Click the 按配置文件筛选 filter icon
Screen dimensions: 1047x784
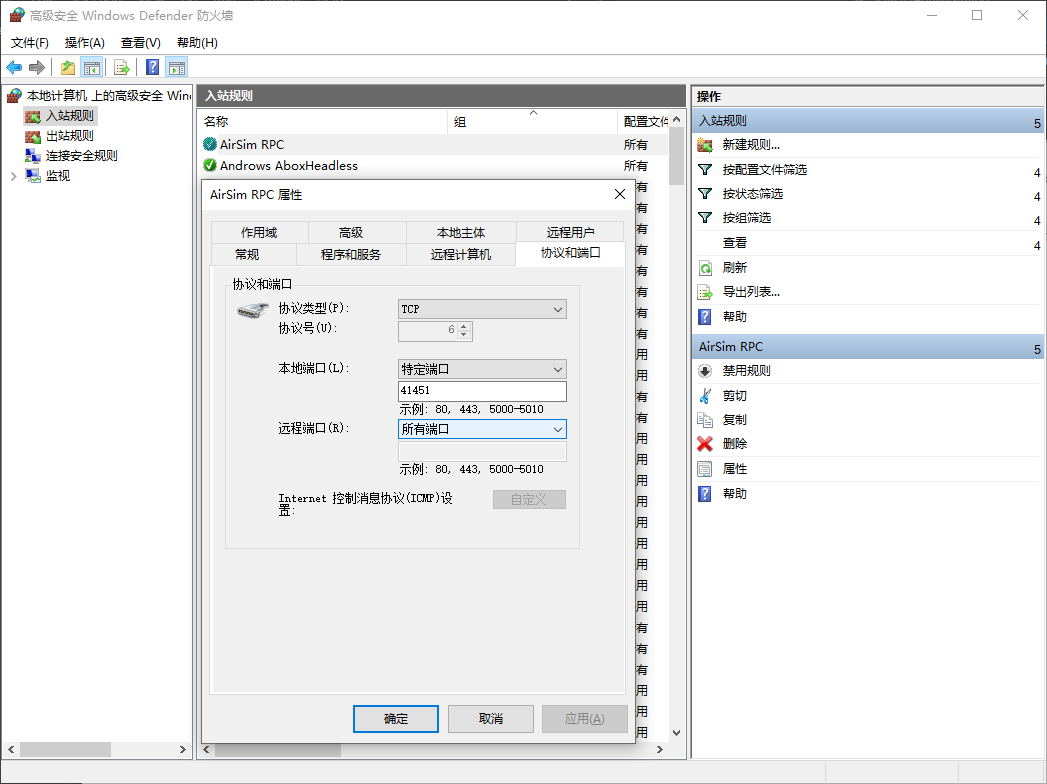704,170
